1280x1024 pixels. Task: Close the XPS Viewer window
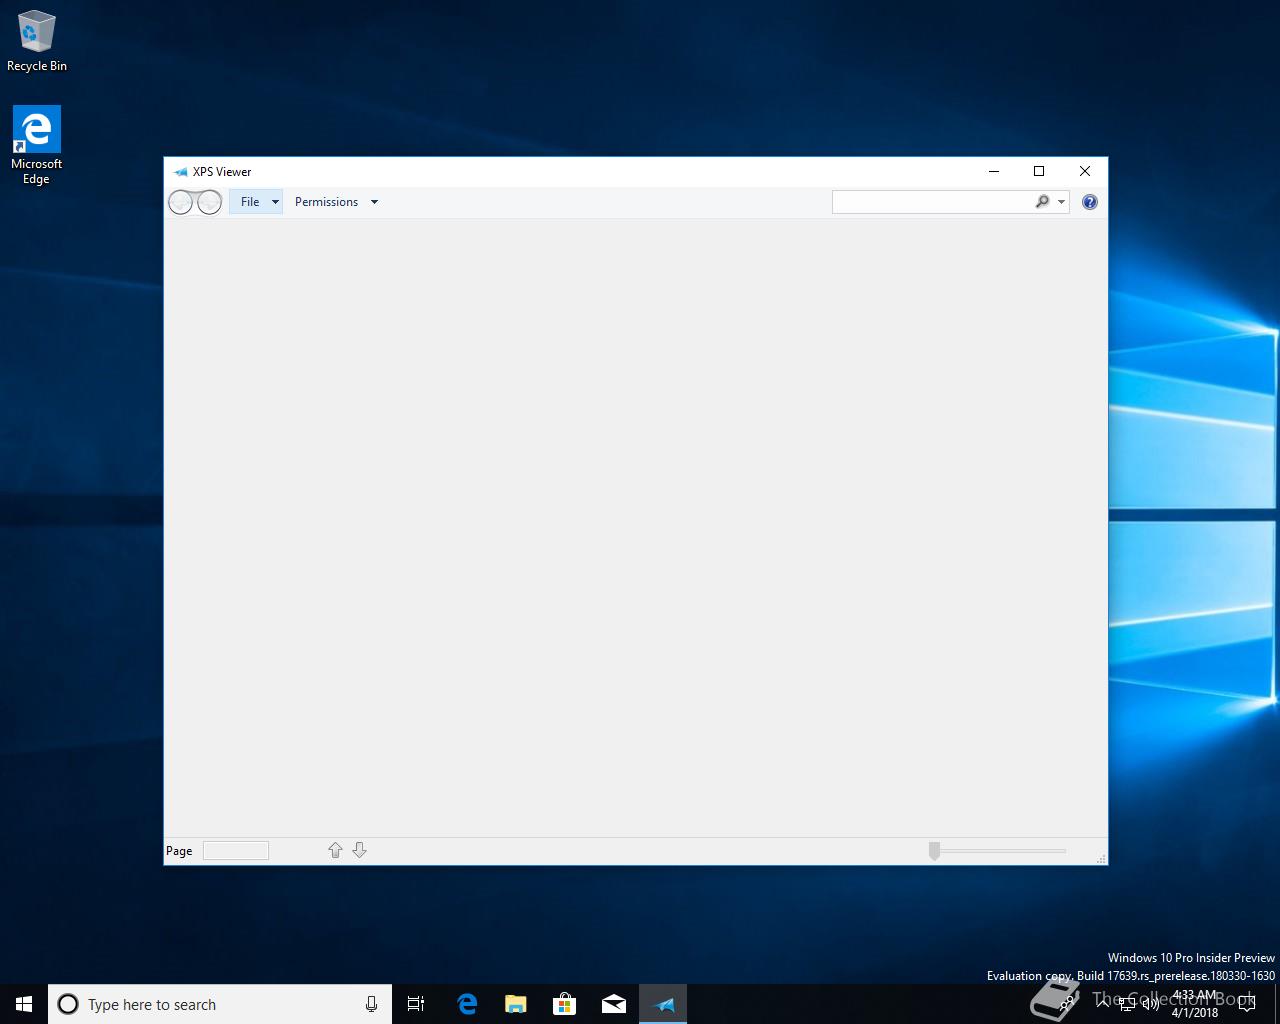pos(1085,171)
